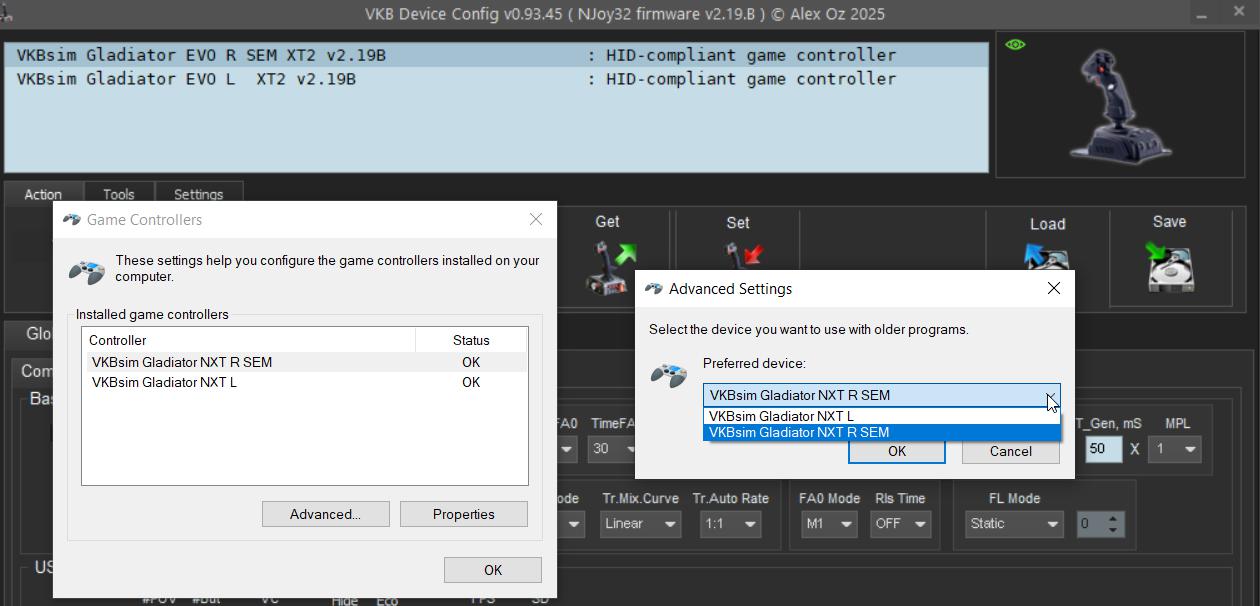This screenshot has width=1260, height=606.
Task: Click the Status column header
Action: pyautogui.click(x=471, y=340)
